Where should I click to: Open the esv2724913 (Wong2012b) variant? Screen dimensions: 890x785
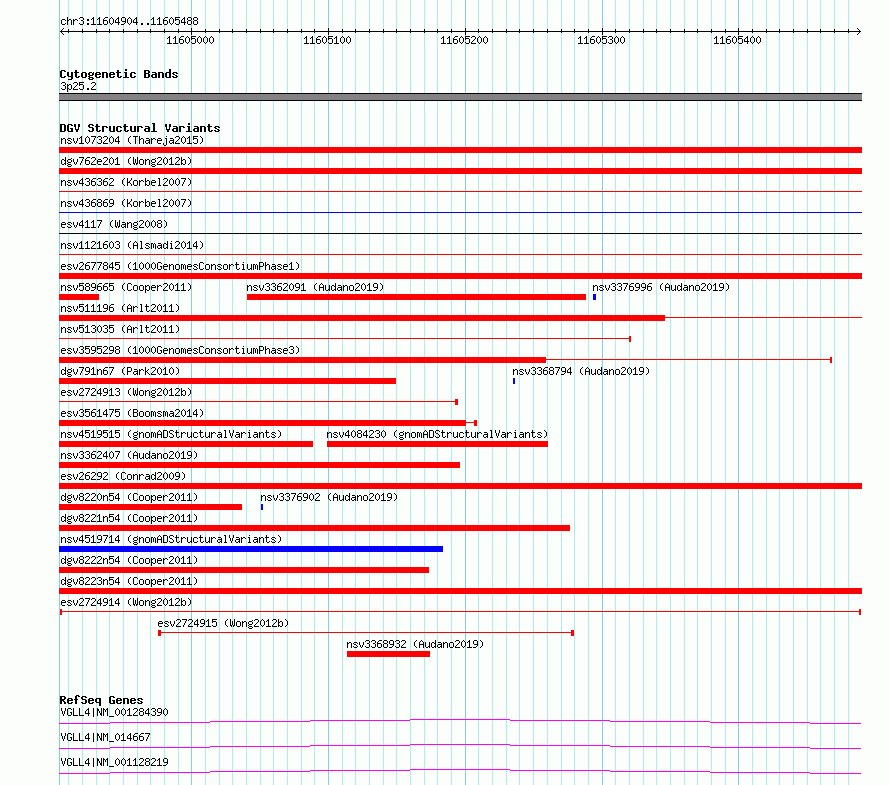[x=126, y=392]
